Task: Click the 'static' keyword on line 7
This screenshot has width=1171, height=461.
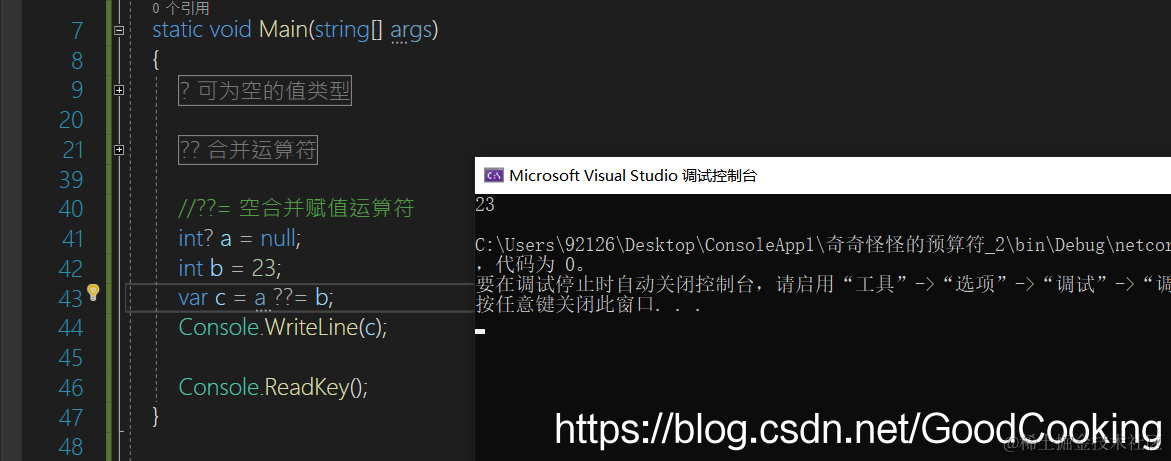Action: (x=178, y=30)
